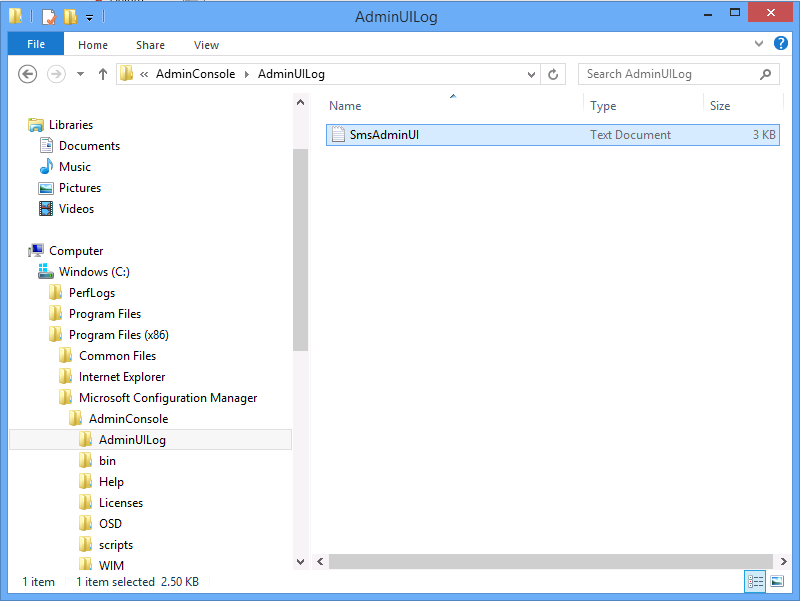Image resolution: width=800 pixels, height=601 pixels.
Task: Switch to the View ribbon tab
Action: 207,45
